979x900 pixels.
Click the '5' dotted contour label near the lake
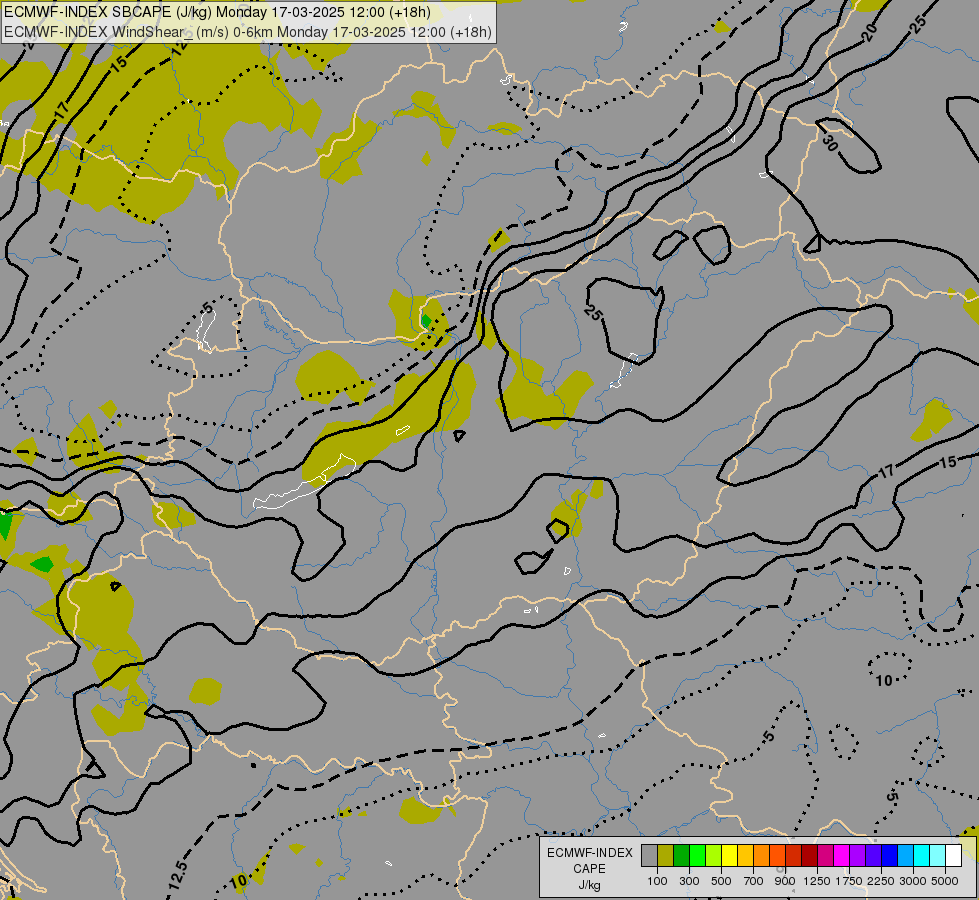point(207,308)
